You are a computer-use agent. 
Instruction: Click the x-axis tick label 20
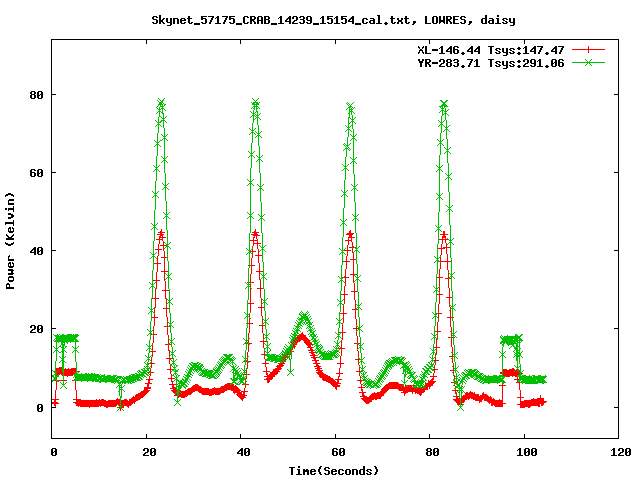click(149, 452)
